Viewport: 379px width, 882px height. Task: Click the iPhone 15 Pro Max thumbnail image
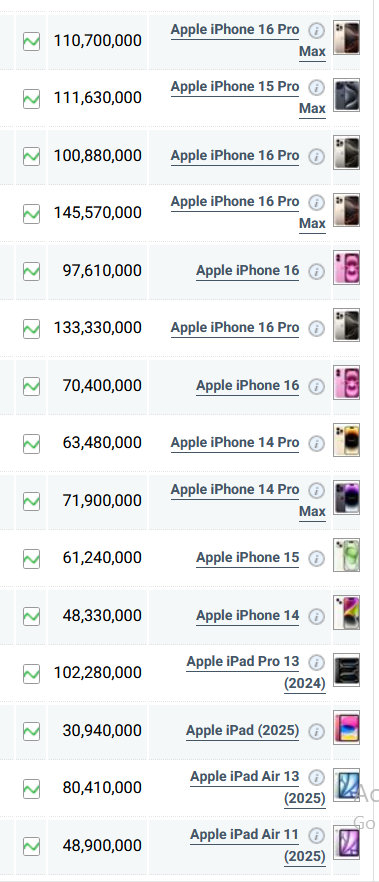point(346,95)
